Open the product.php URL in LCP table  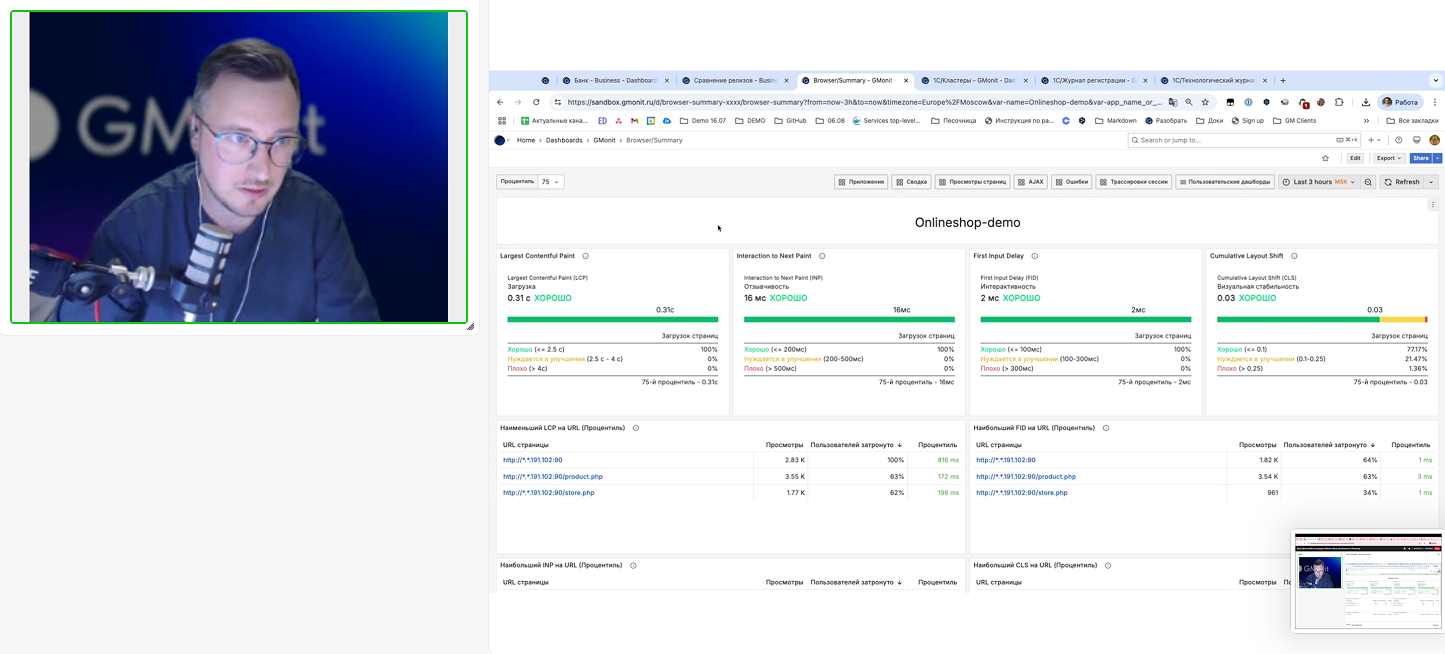tap(552, 477)
